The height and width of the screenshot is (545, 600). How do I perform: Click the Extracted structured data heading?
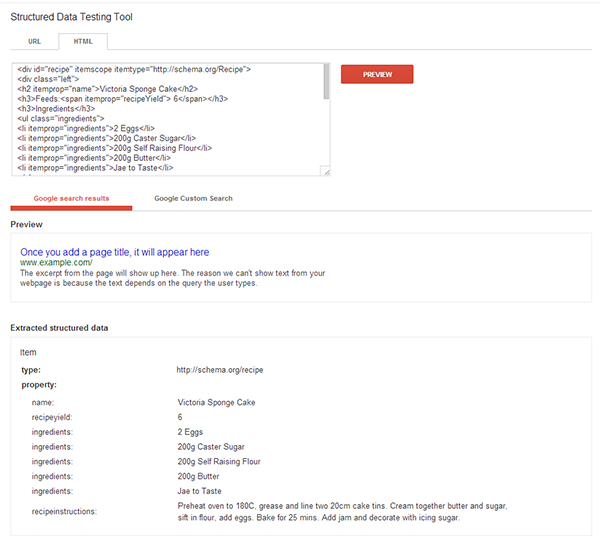pyautogui.click(x=59, y=328)
